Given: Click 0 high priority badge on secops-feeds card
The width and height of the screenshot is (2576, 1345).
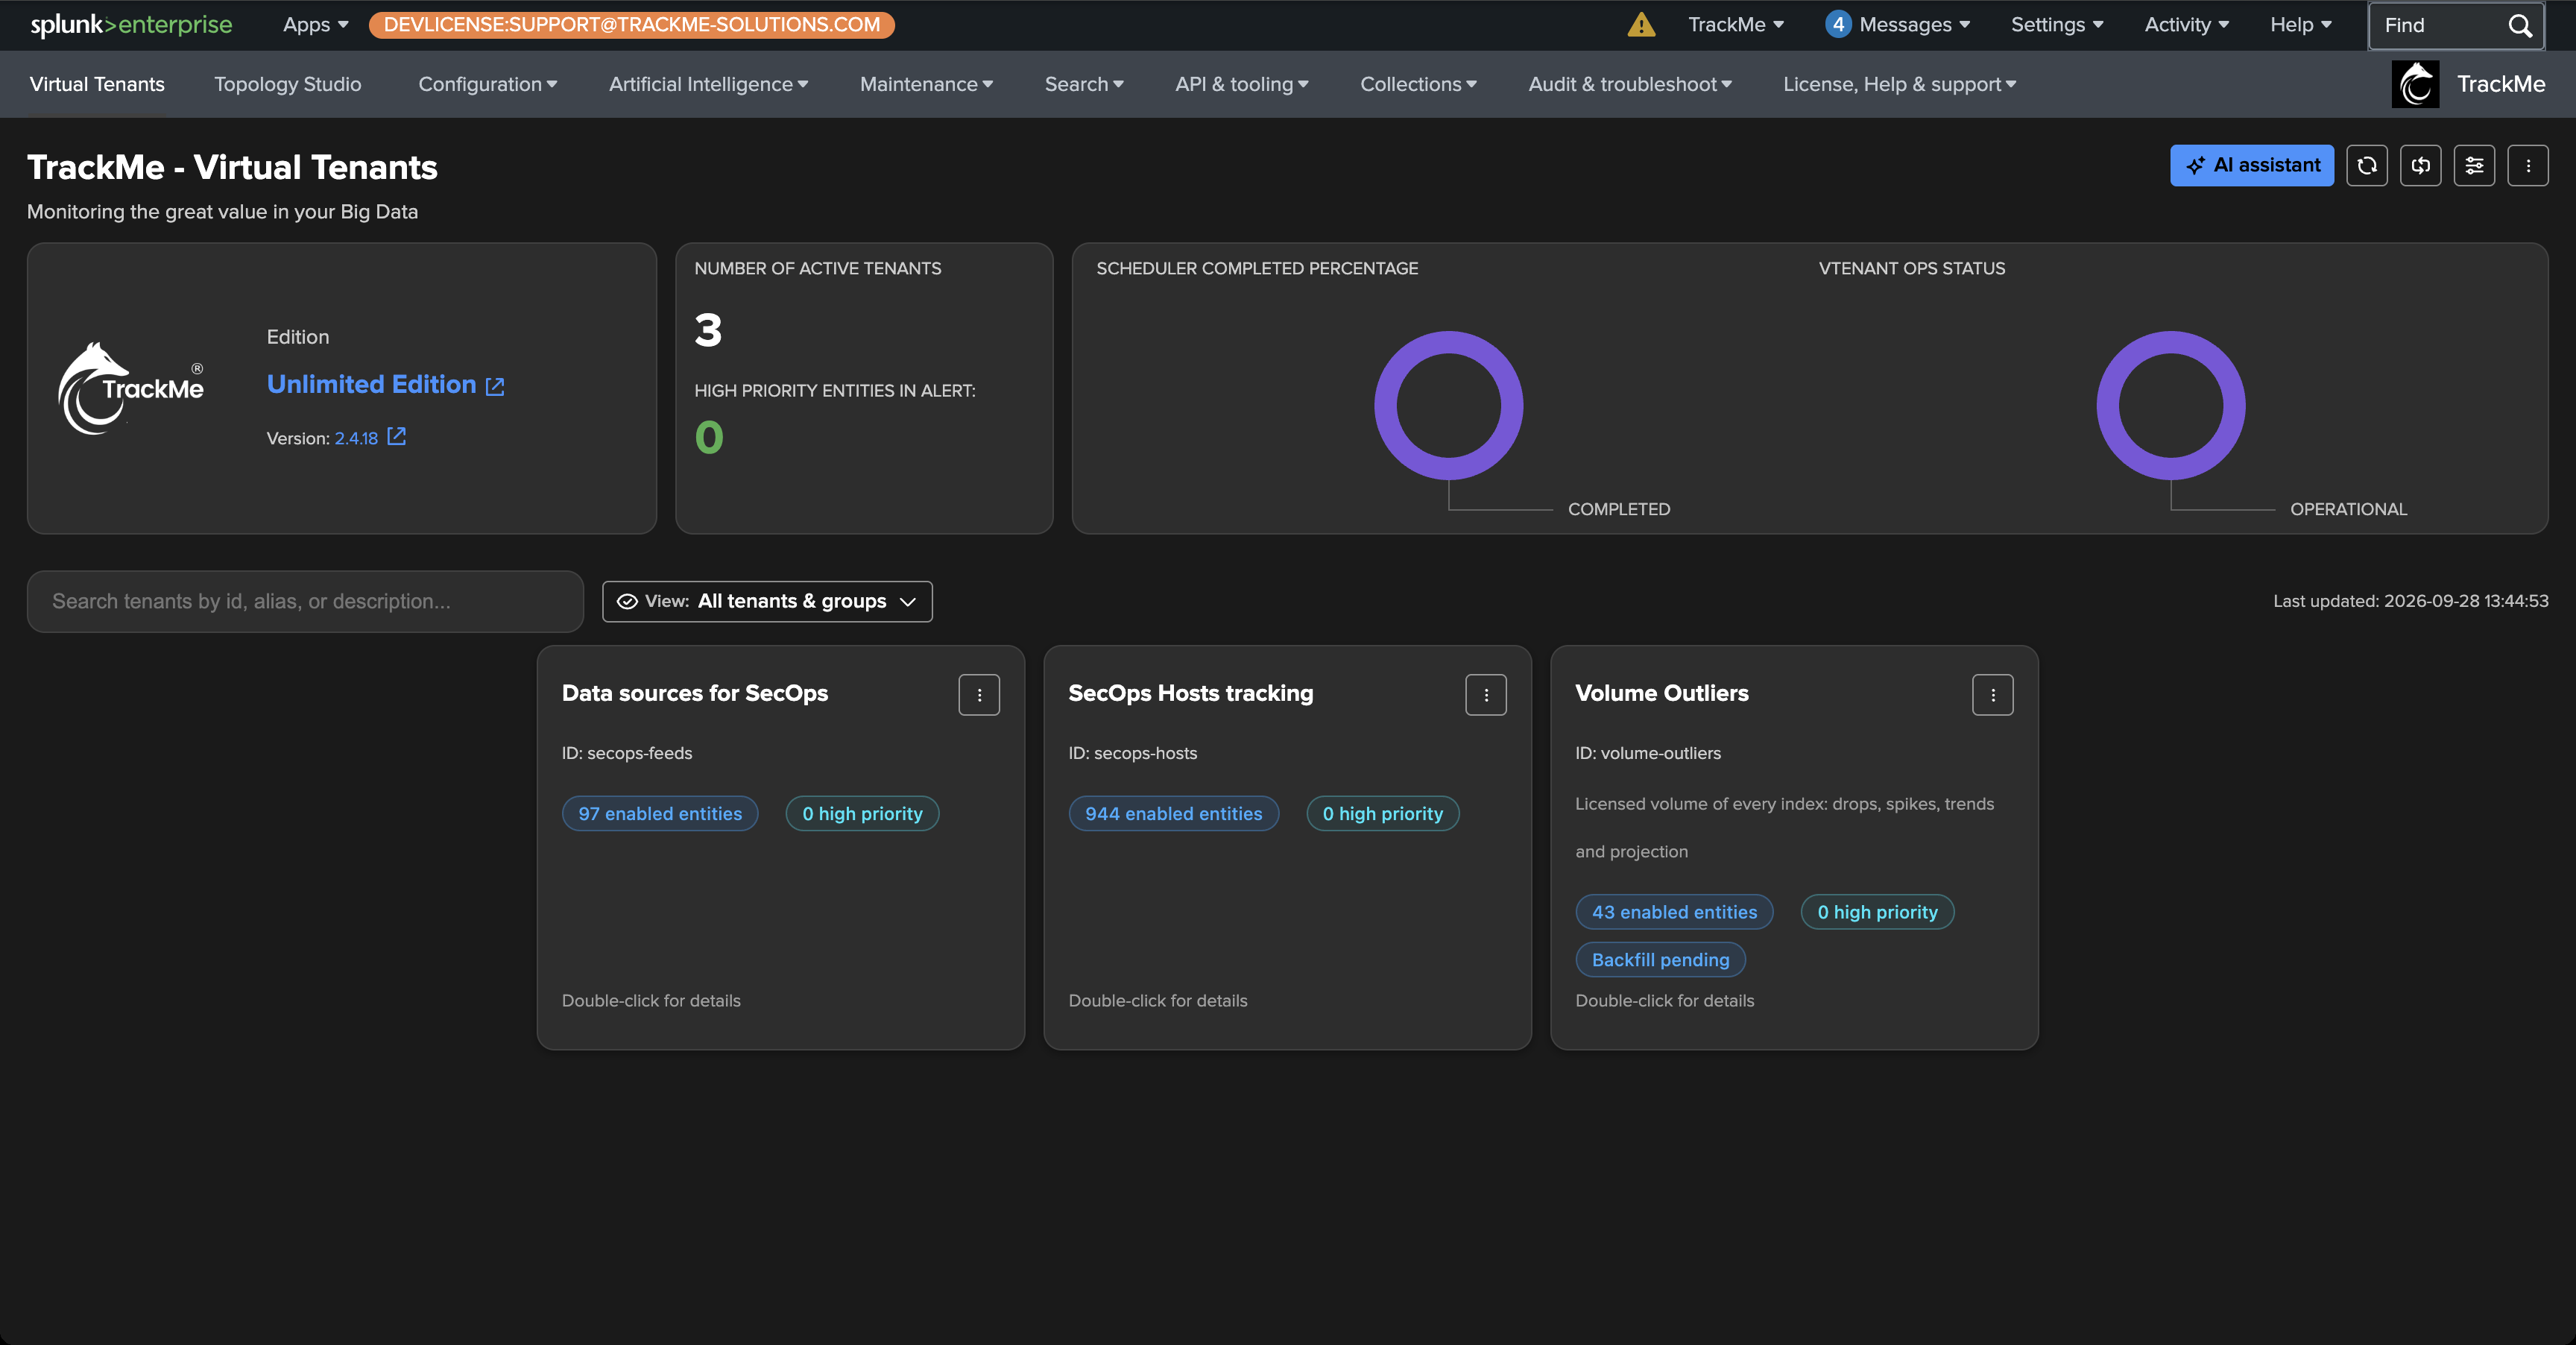Looking at the screenshot, I should tap(862, 814).
